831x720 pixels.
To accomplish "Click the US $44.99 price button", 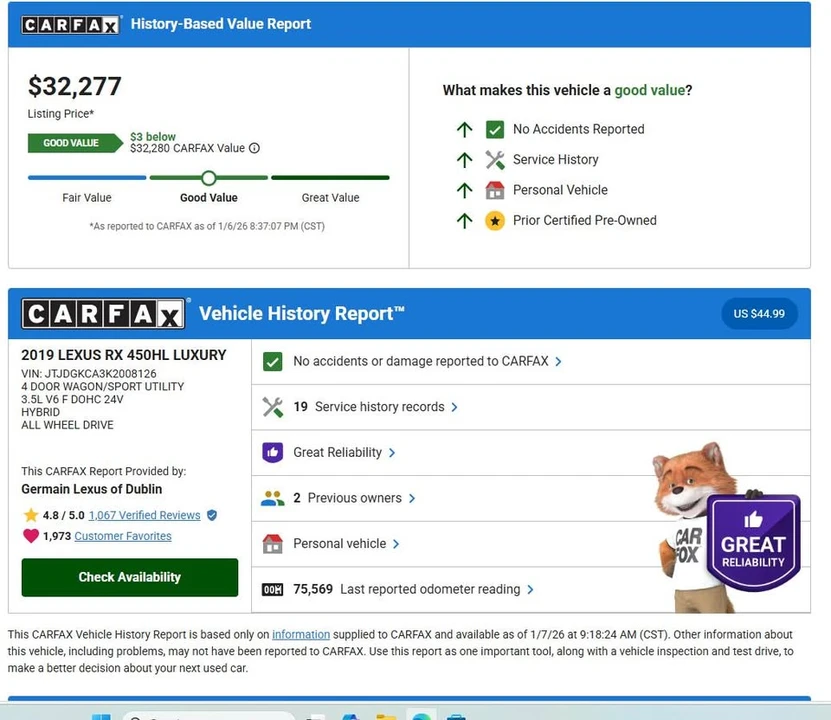I will 759,314.
